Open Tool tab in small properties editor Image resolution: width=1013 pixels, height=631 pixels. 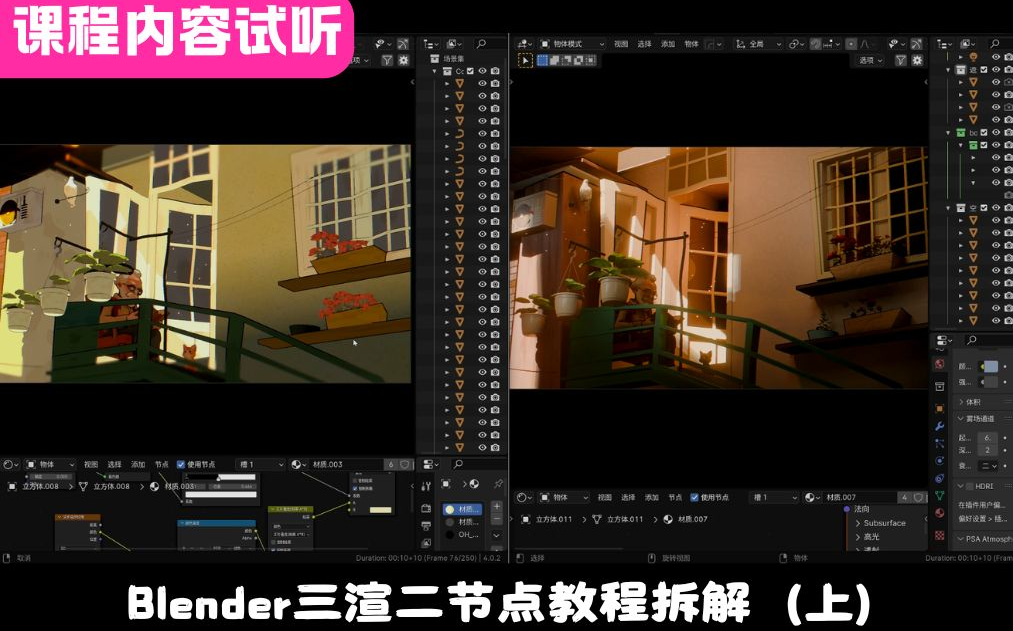(x=426, y=486)
